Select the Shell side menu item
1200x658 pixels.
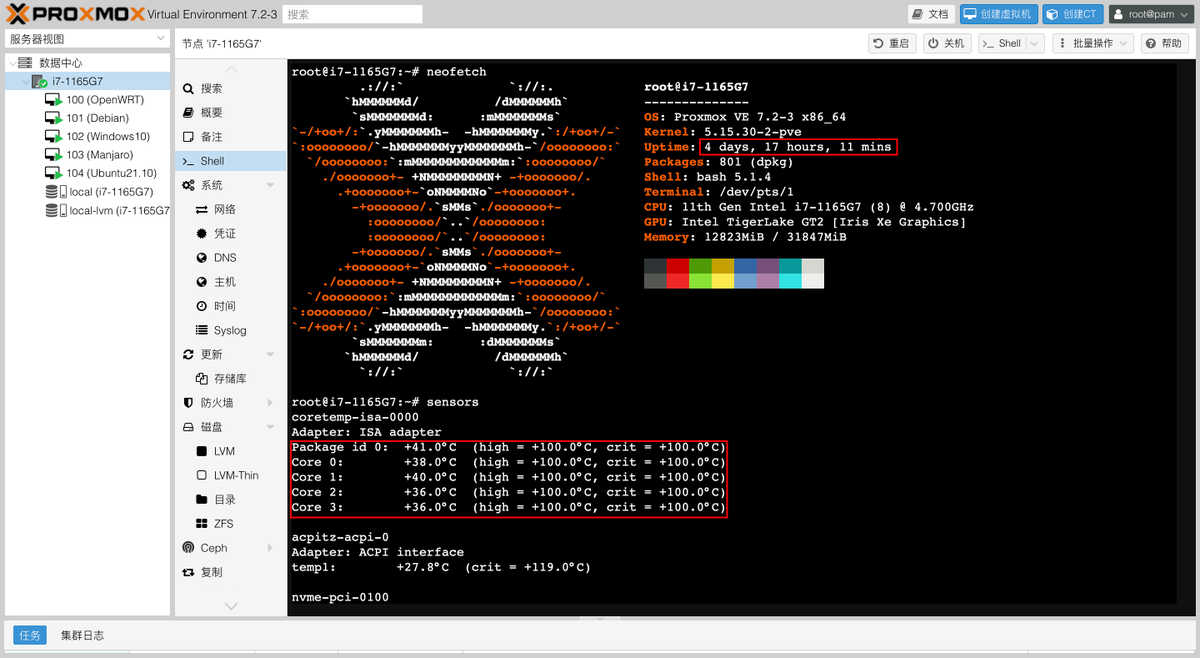[230, 160]
